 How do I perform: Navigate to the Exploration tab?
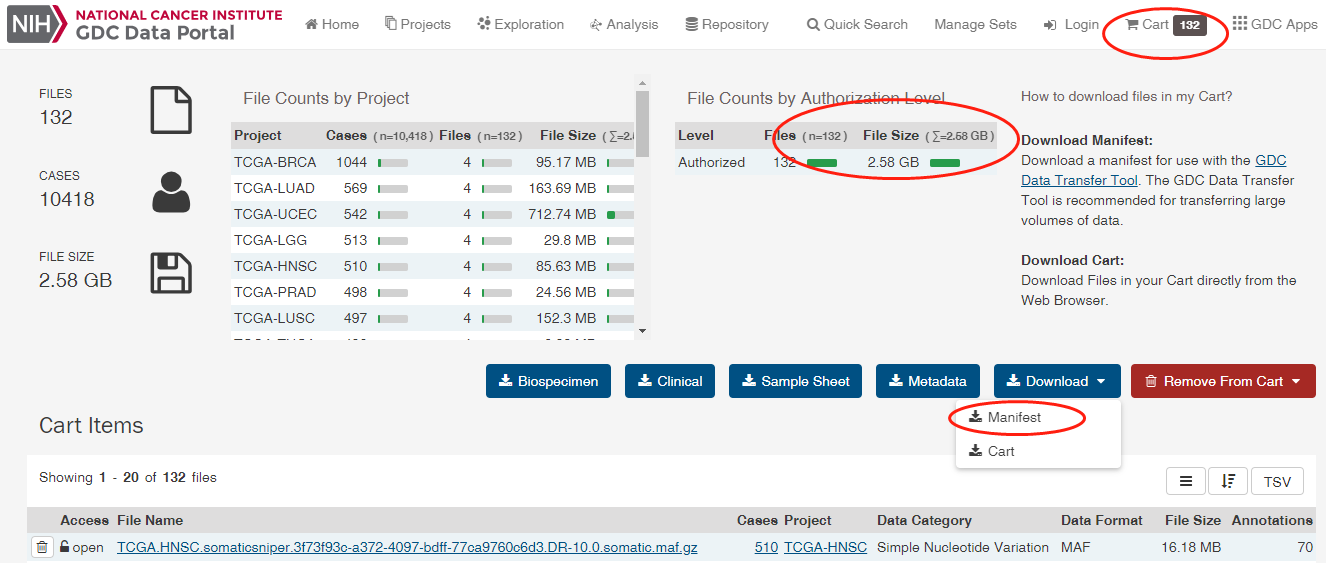pos(520,24)
